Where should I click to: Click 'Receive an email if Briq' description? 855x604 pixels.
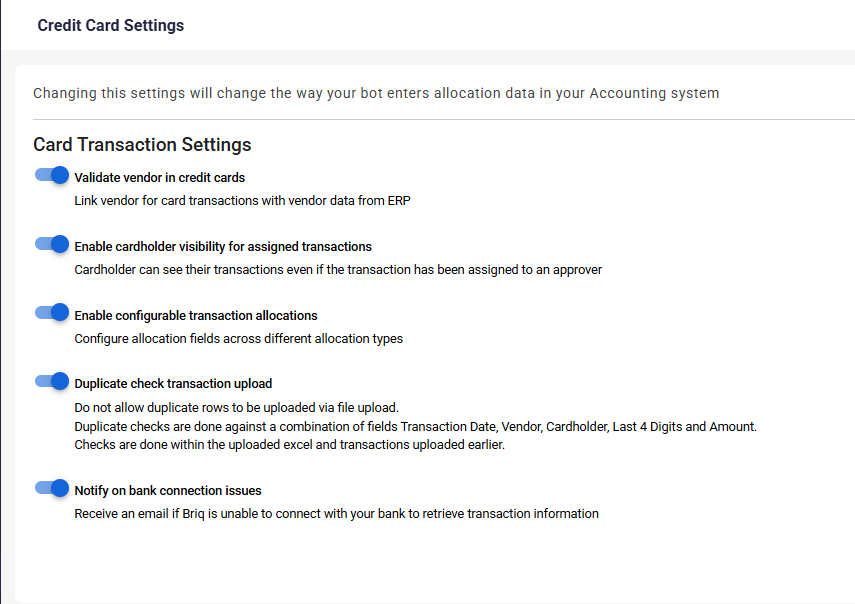[336, 514]
